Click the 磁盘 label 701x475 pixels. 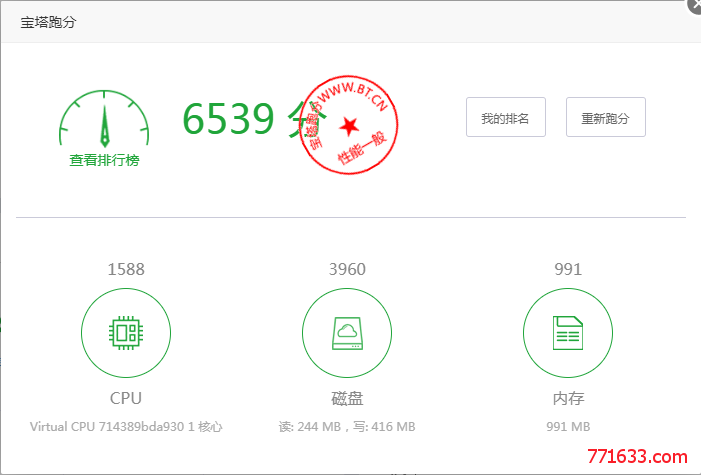coord(347,398)
